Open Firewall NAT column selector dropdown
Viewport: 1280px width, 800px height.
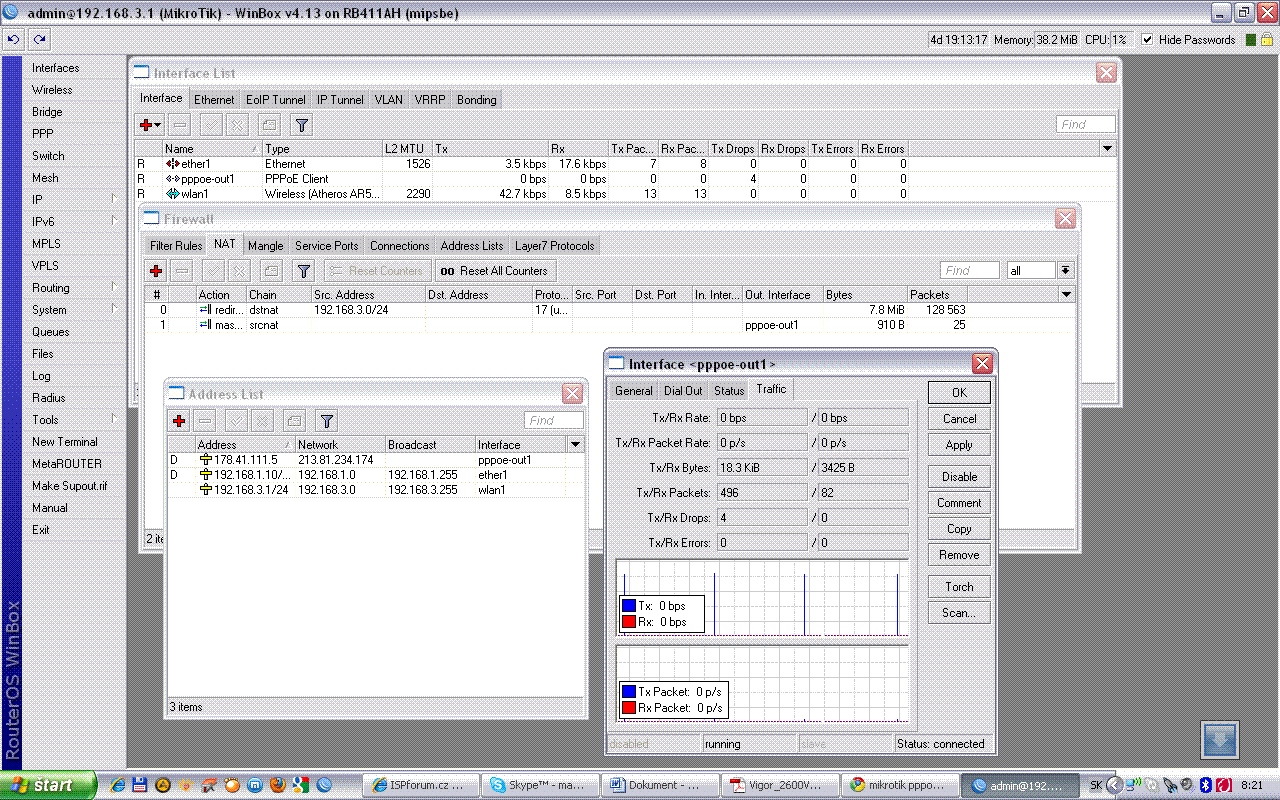point(1067,294)
